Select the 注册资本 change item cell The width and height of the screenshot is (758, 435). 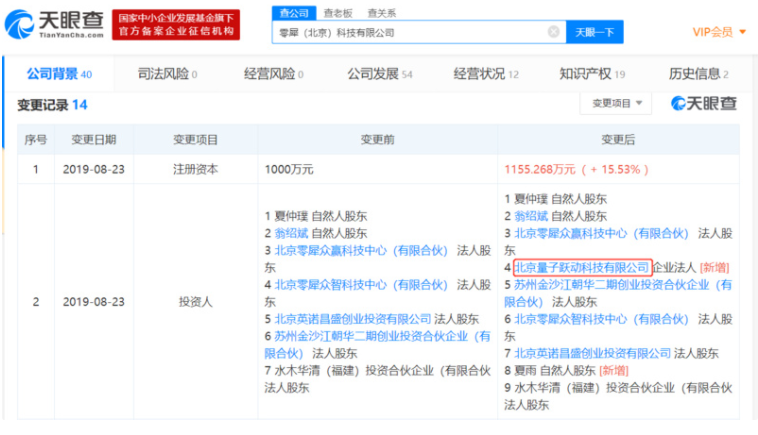[195, 169]
